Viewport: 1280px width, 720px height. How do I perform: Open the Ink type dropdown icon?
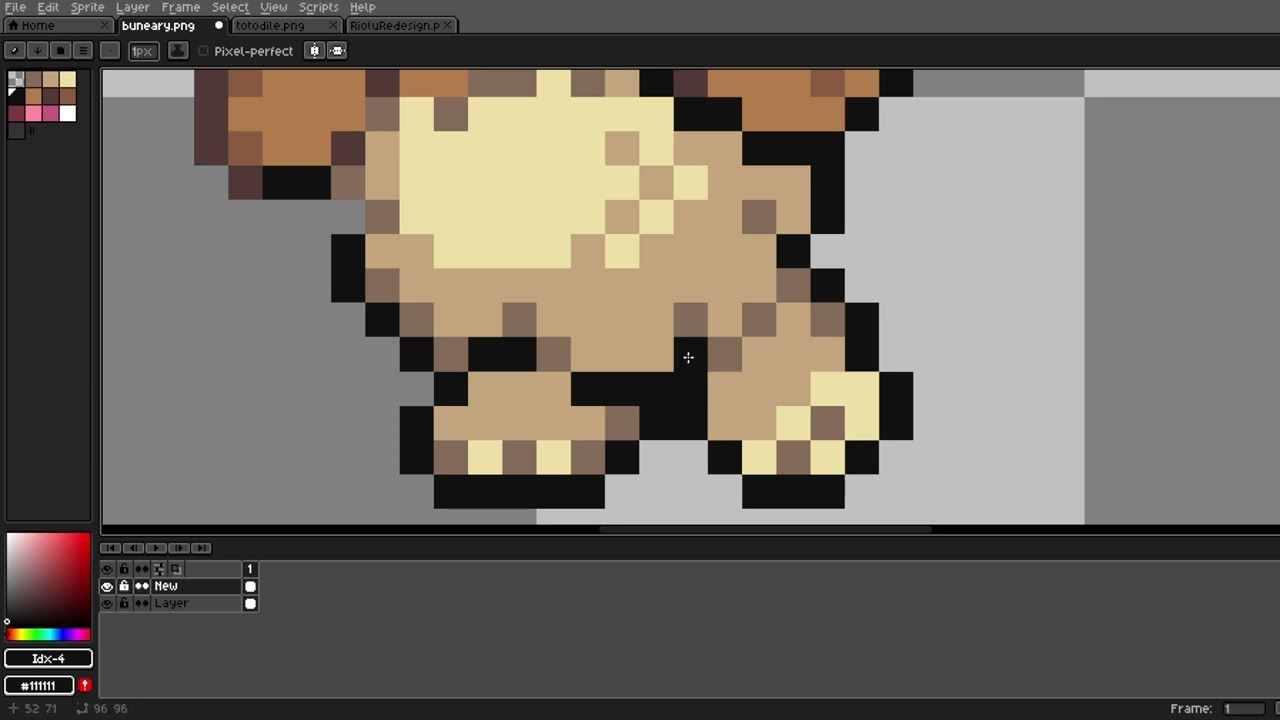point(178,51)
